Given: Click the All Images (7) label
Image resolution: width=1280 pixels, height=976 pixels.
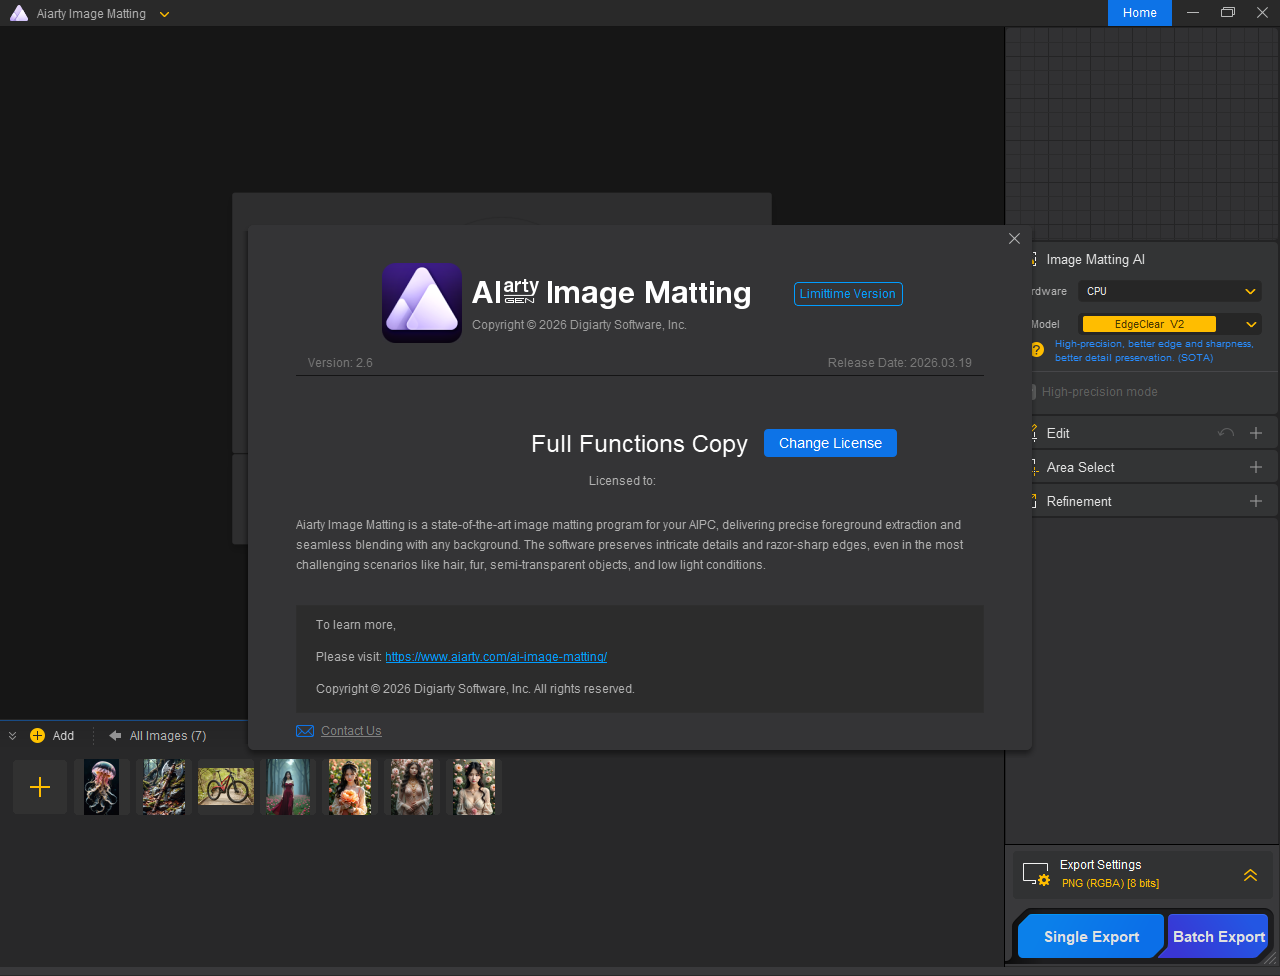Looking at the screenshot, I should [x=168, y=736].
